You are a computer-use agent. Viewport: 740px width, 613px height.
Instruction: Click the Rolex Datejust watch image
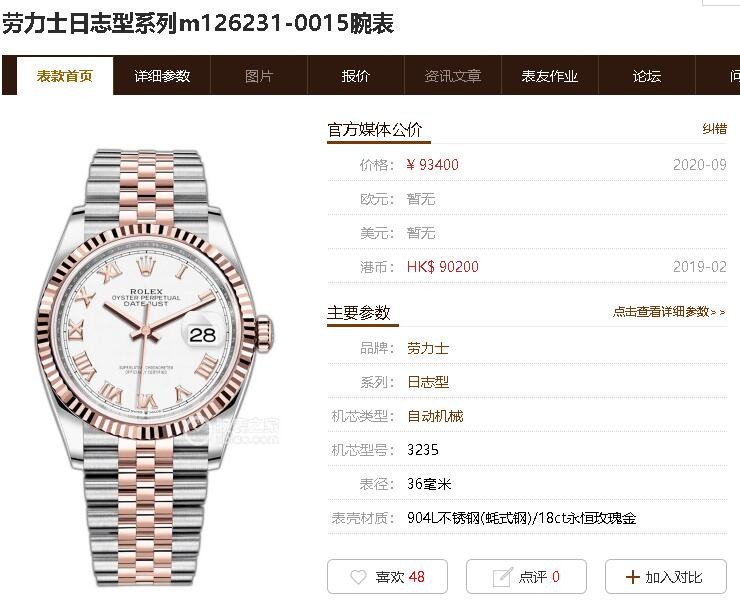154,368
